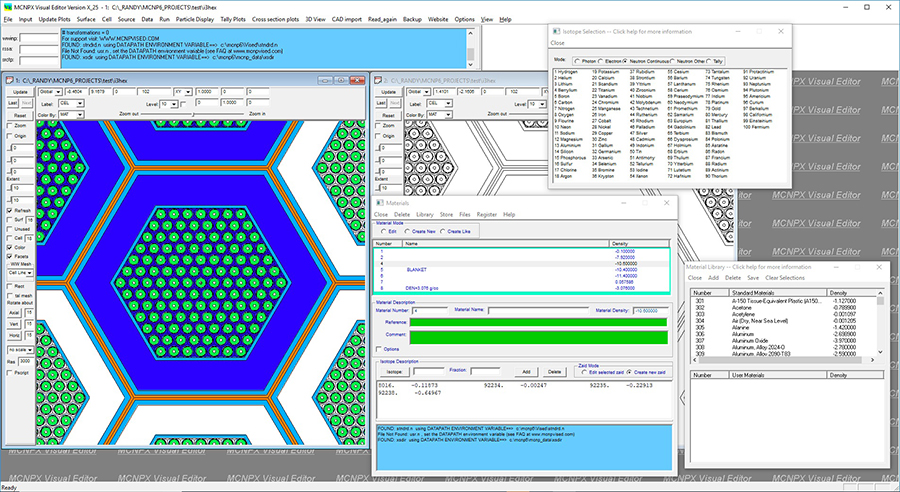Viewport: 900px width, 492px height.
Task: Open the CAD import menu
Action: tap(347, 19)
